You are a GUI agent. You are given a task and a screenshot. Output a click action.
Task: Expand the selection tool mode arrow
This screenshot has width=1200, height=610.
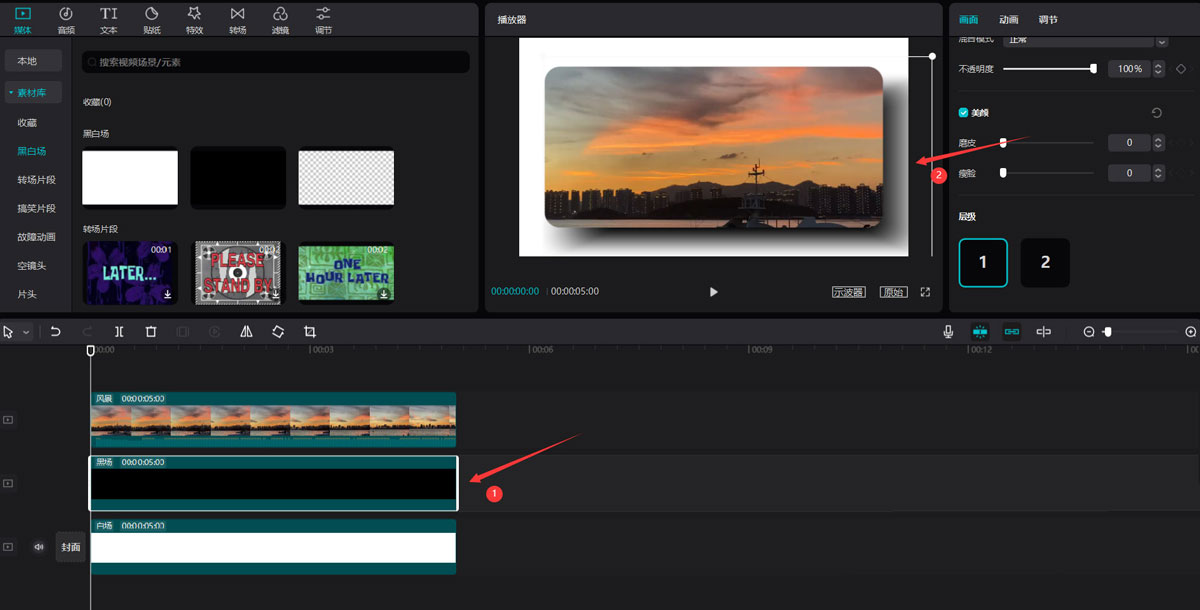coord(26,332)
